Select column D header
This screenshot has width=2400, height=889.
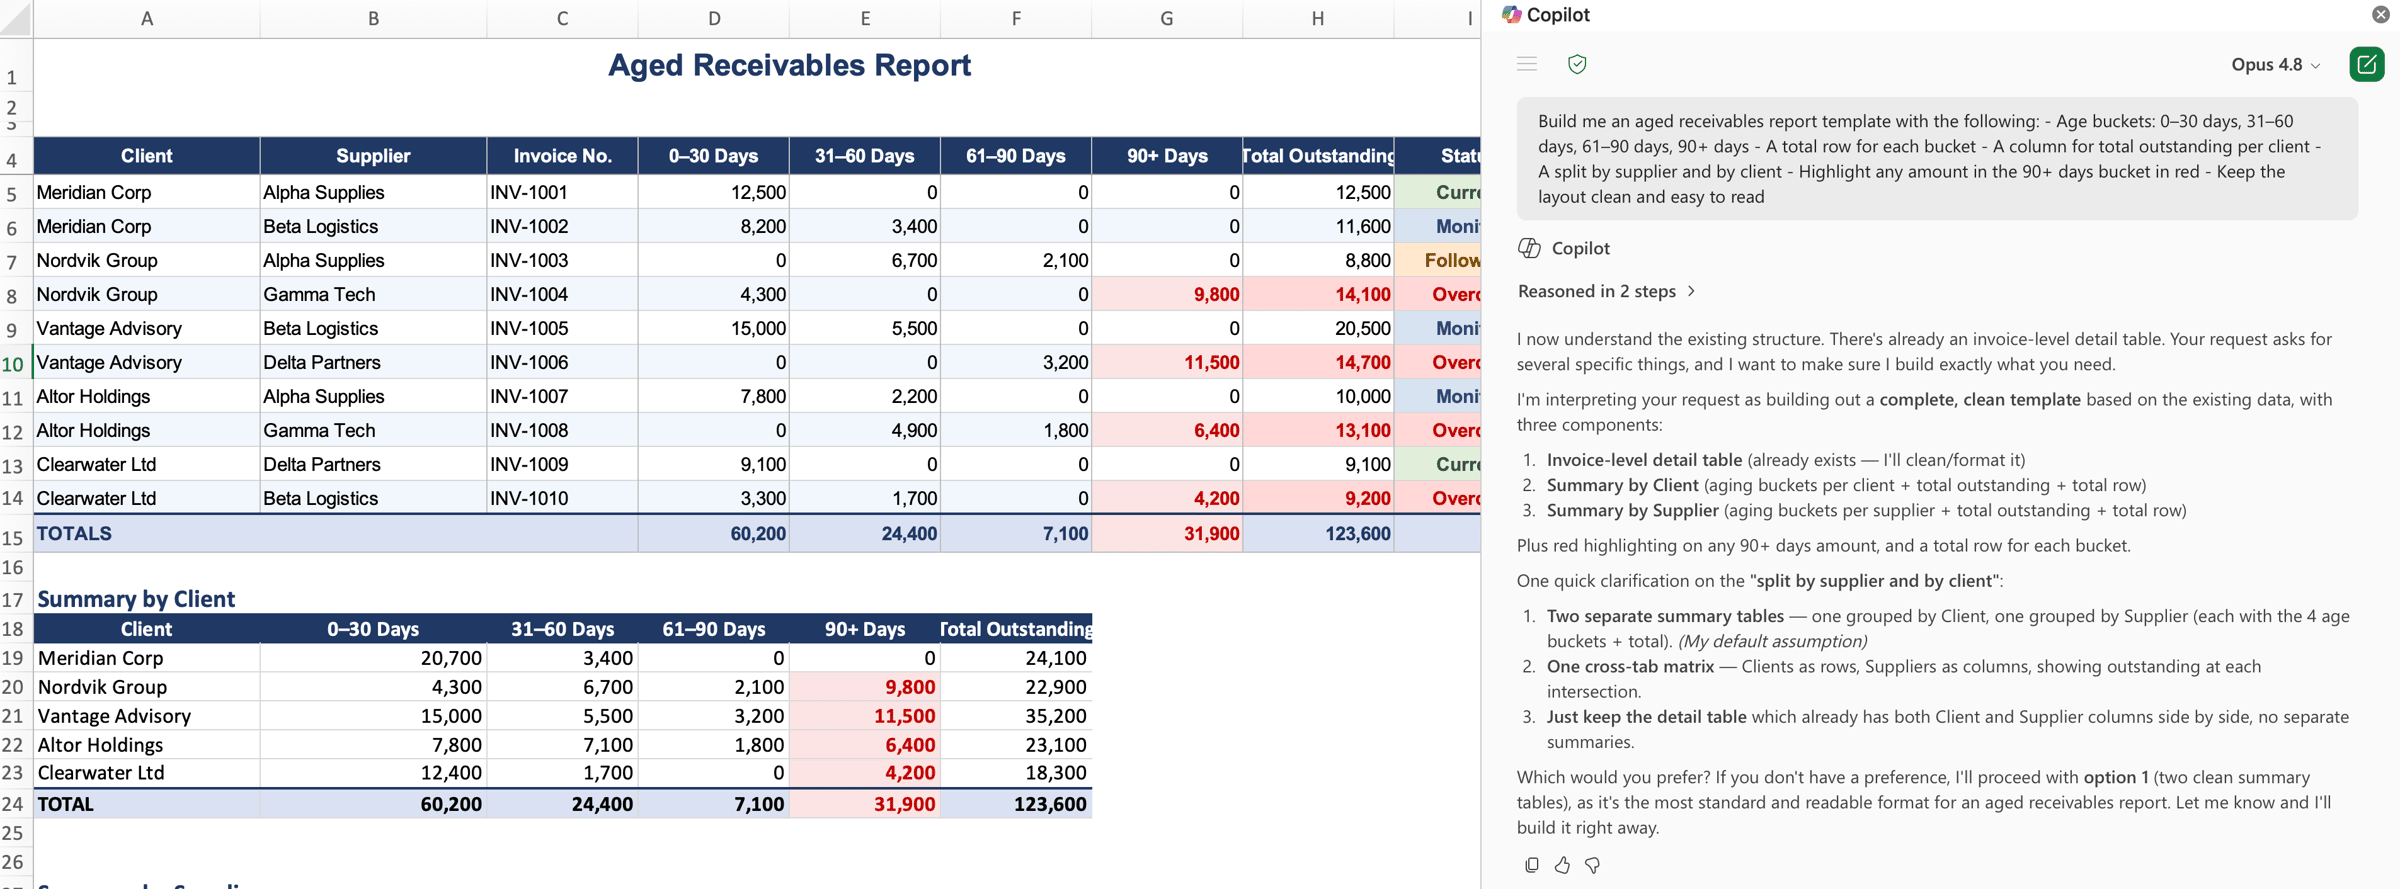[714, 18]
